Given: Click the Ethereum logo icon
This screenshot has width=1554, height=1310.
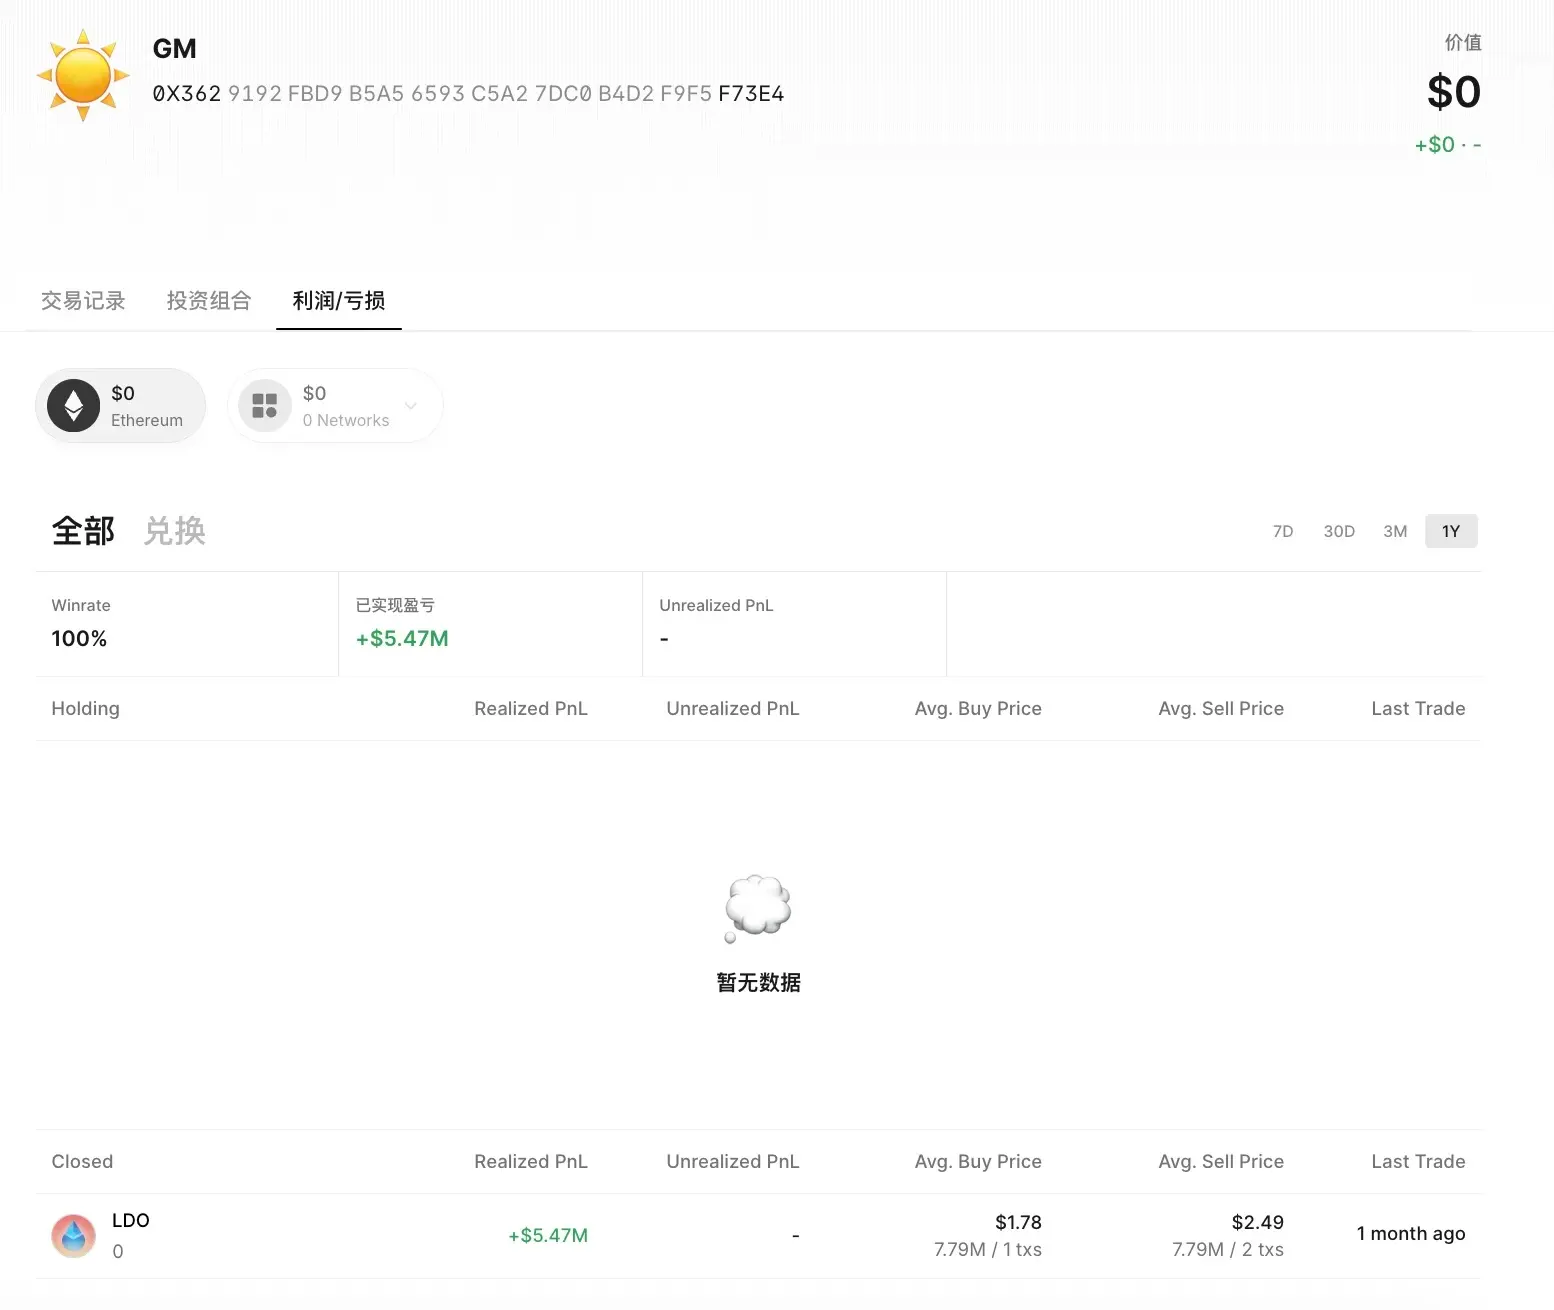Looking at the screenshot, I should click(74, 406).
